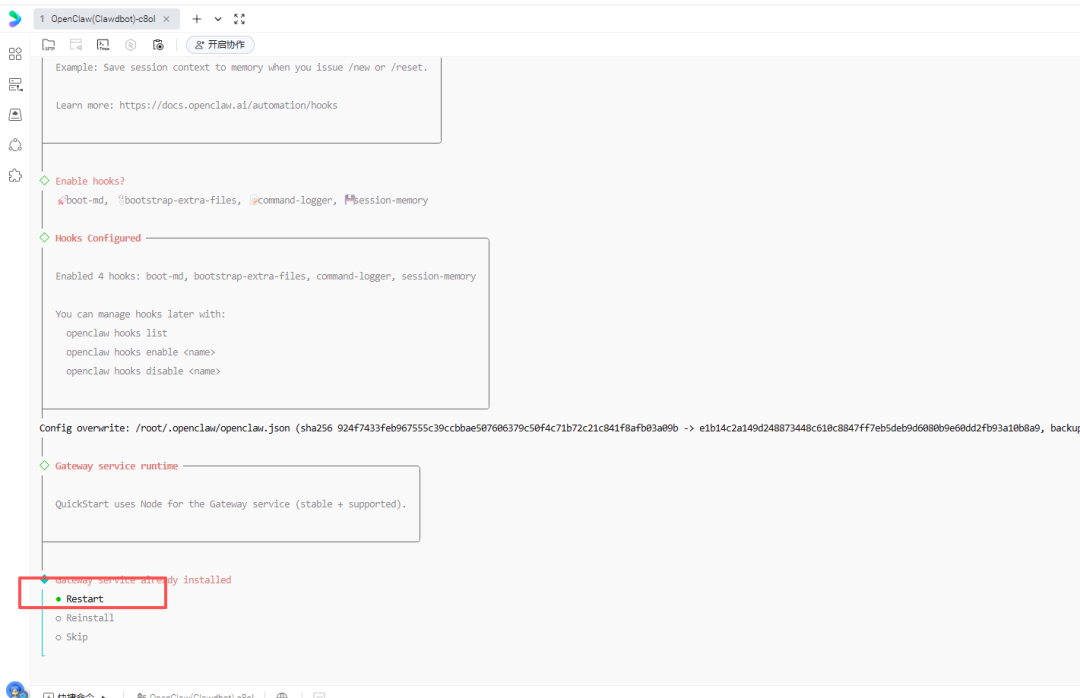Open the disk storage sidebar icon
Image resolution: width=1080 pixels, height=698 pixels.
click(x=15, y=114)
